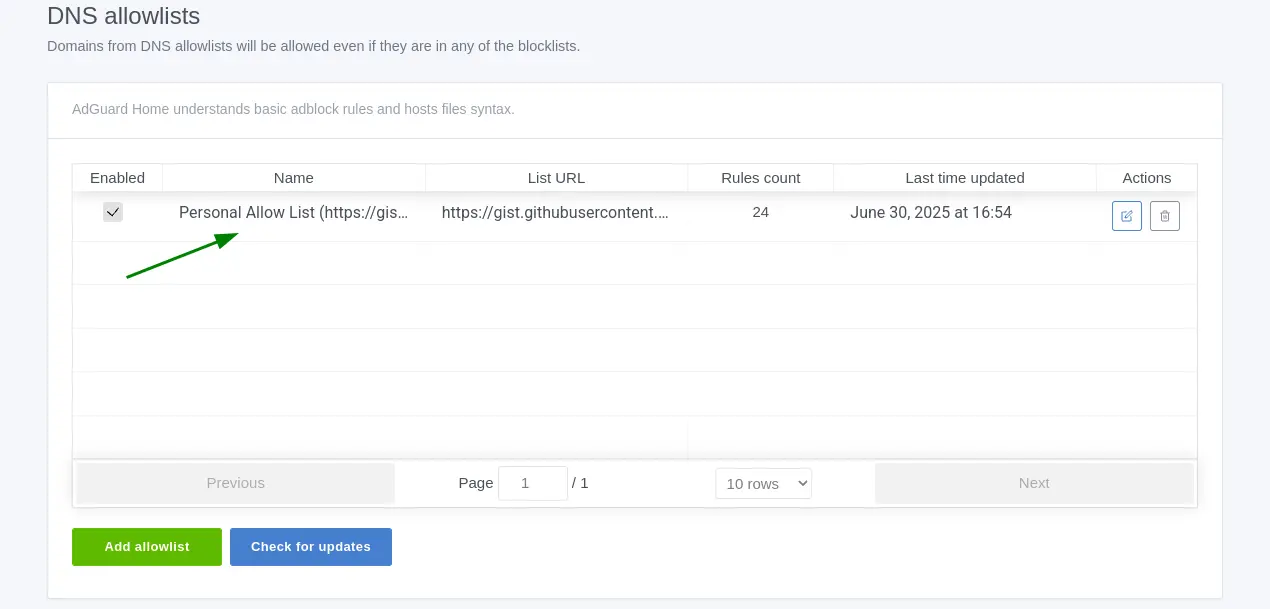Image resolution: width=1270 pixels, height=609 pixels.
Task: Sort by the Last time updated header
Action: point(964,178)
